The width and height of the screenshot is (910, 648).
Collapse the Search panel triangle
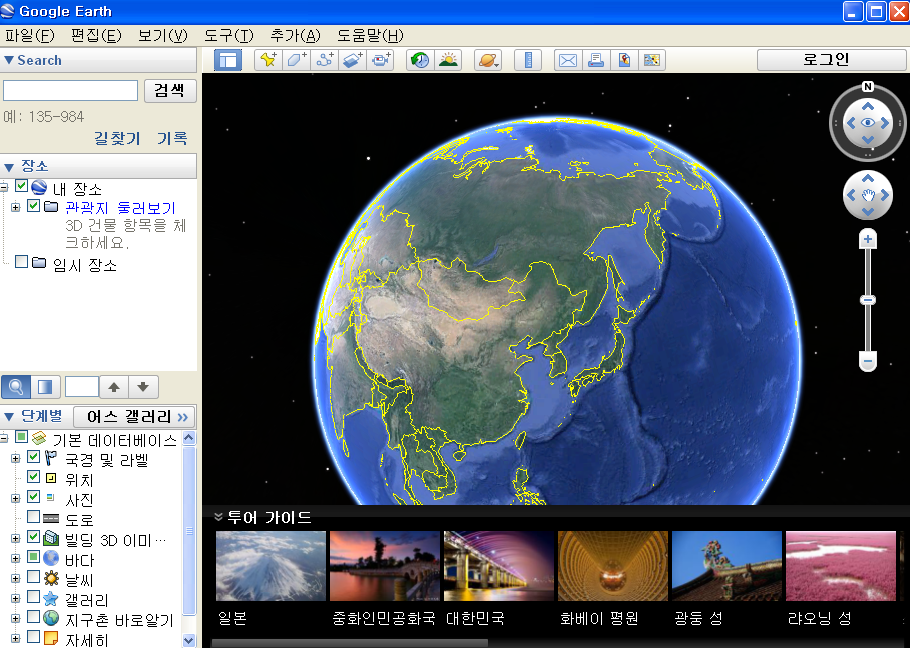click(x=9, y=60)
